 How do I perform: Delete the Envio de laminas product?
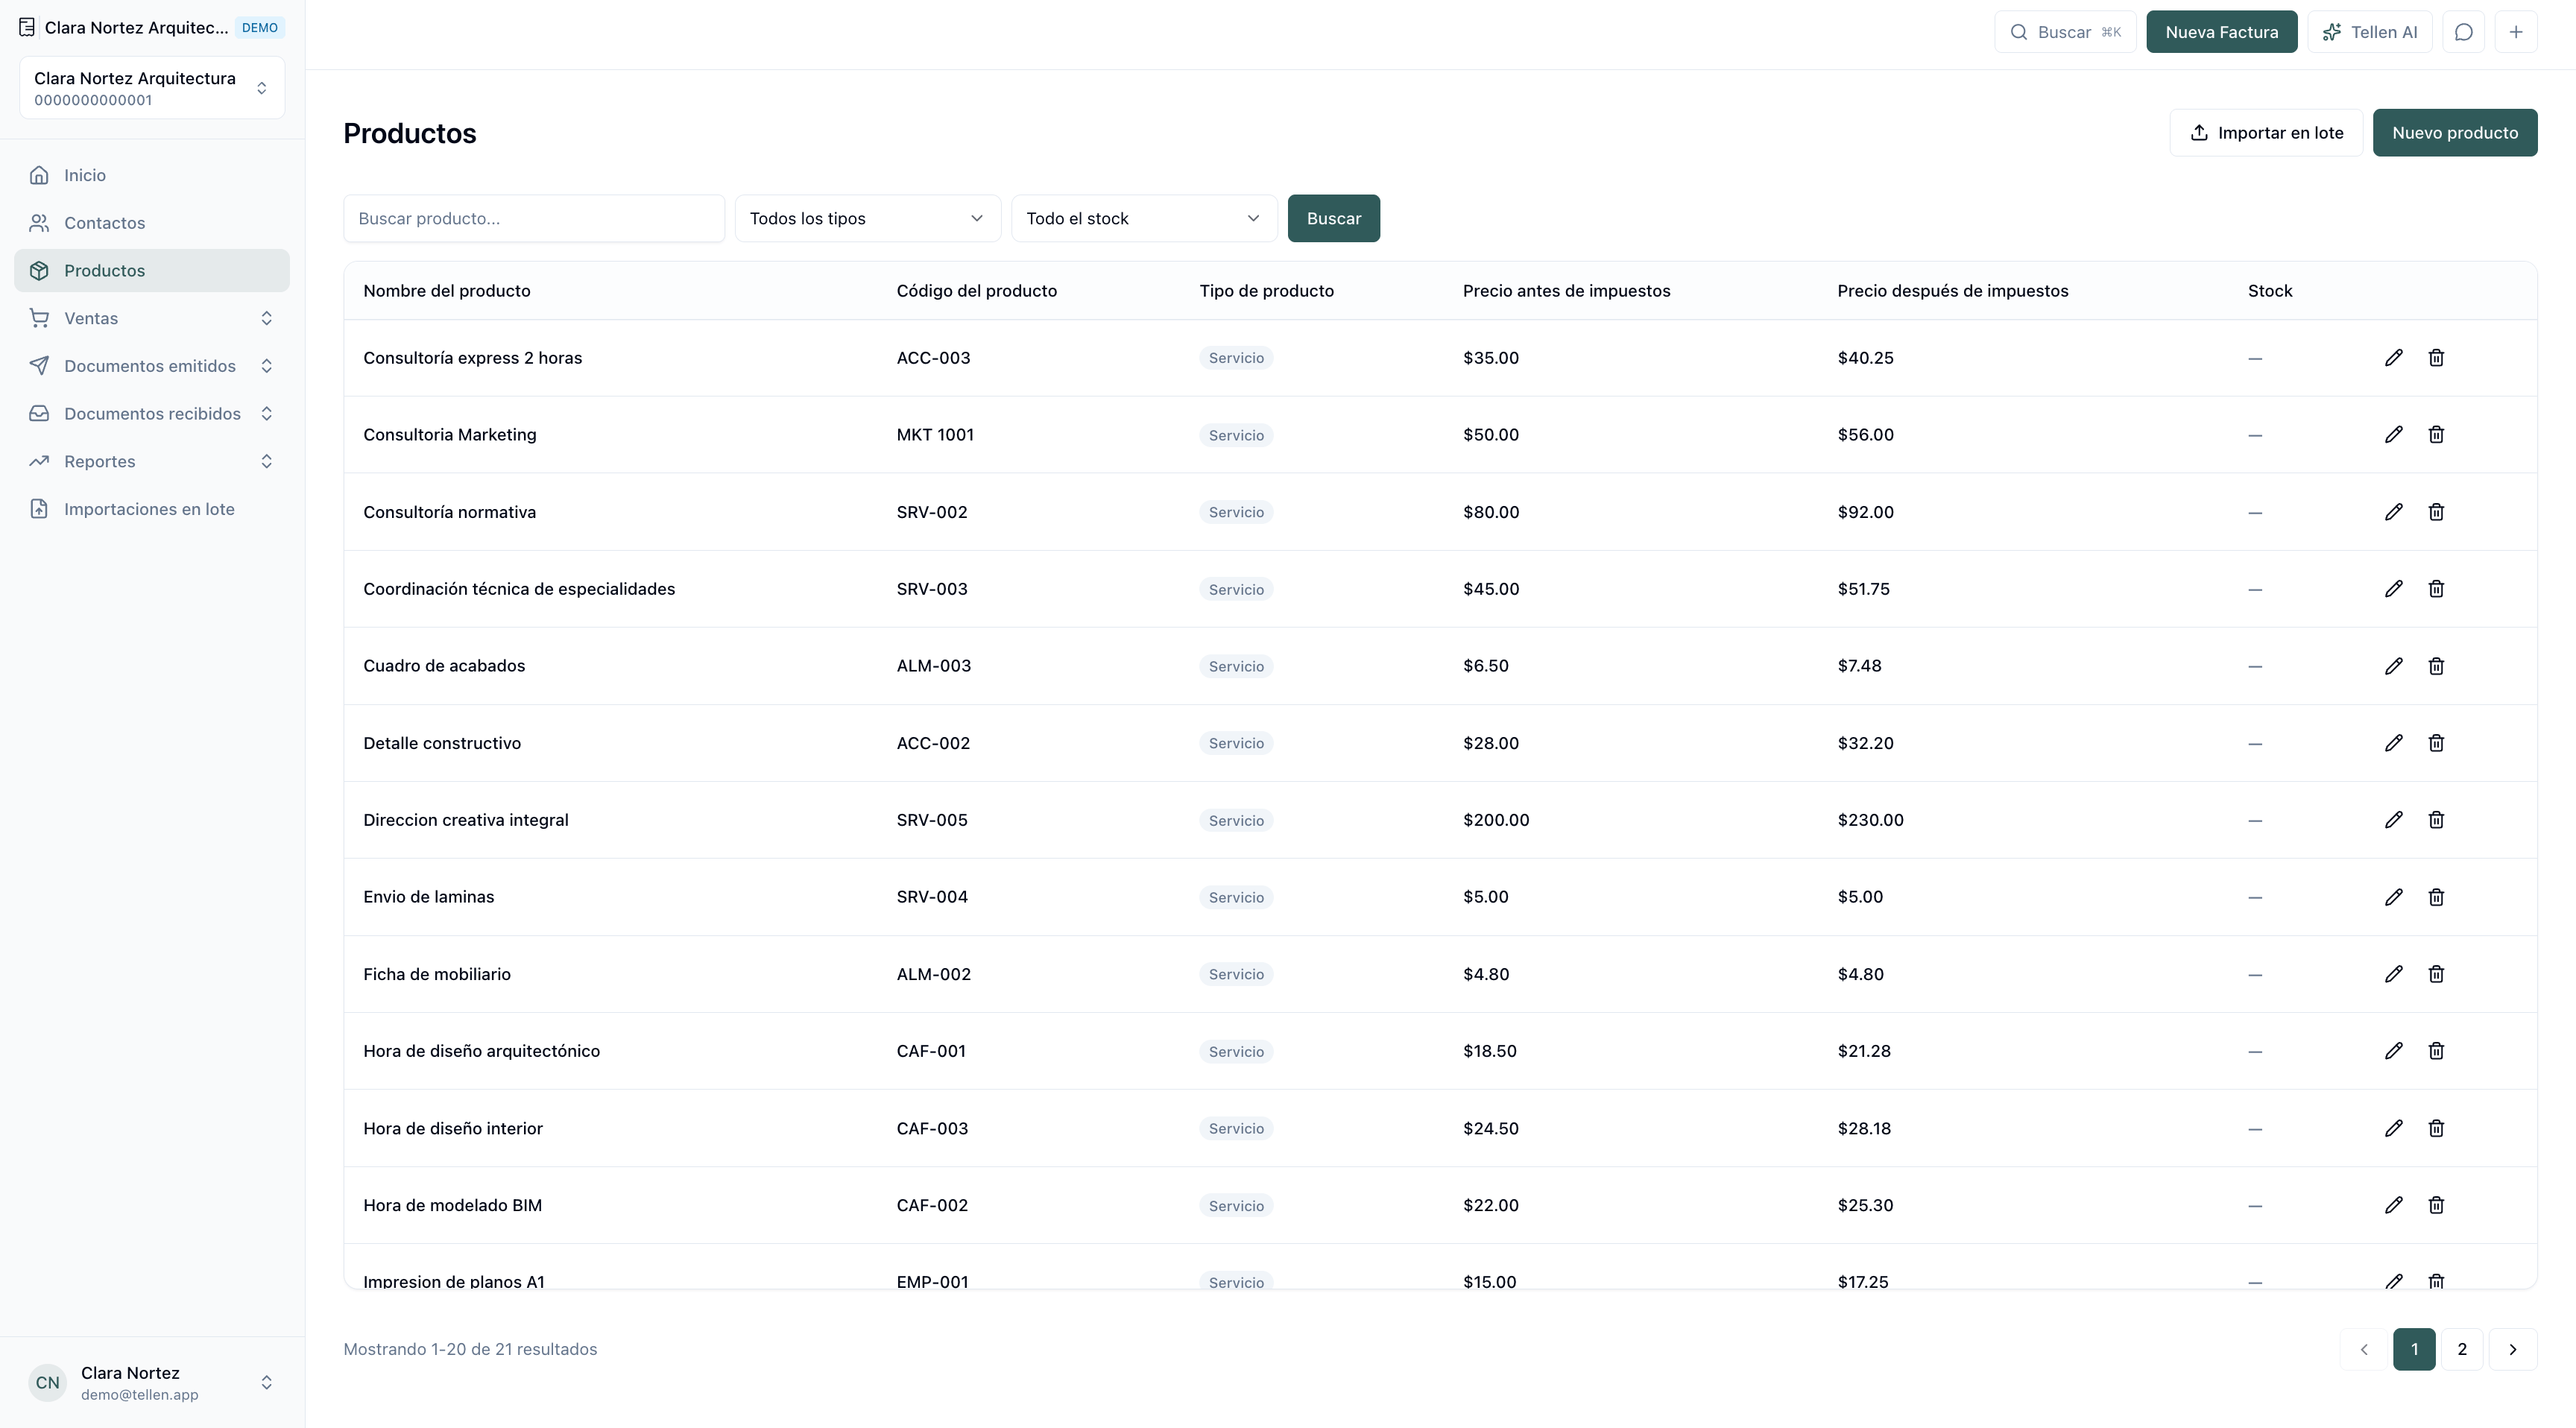[x=2436, y=897]
